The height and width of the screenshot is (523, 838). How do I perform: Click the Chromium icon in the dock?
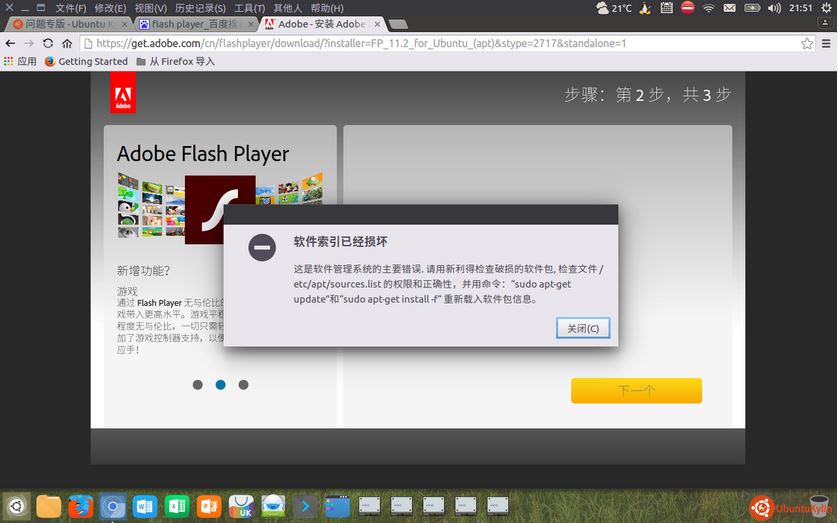[x=113, y=506]
